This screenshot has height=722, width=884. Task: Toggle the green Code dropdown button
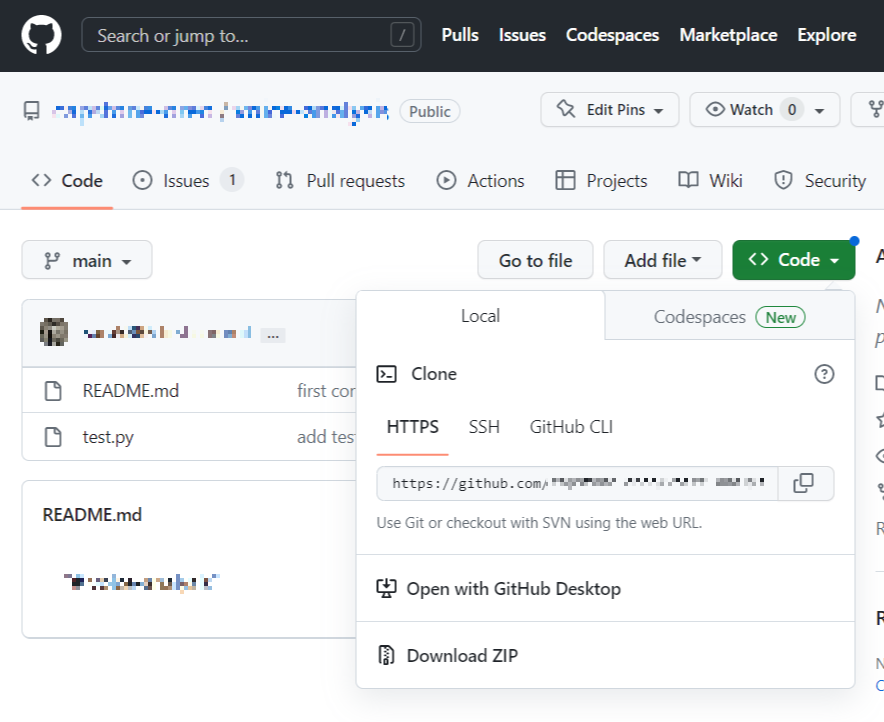[793, 260]
